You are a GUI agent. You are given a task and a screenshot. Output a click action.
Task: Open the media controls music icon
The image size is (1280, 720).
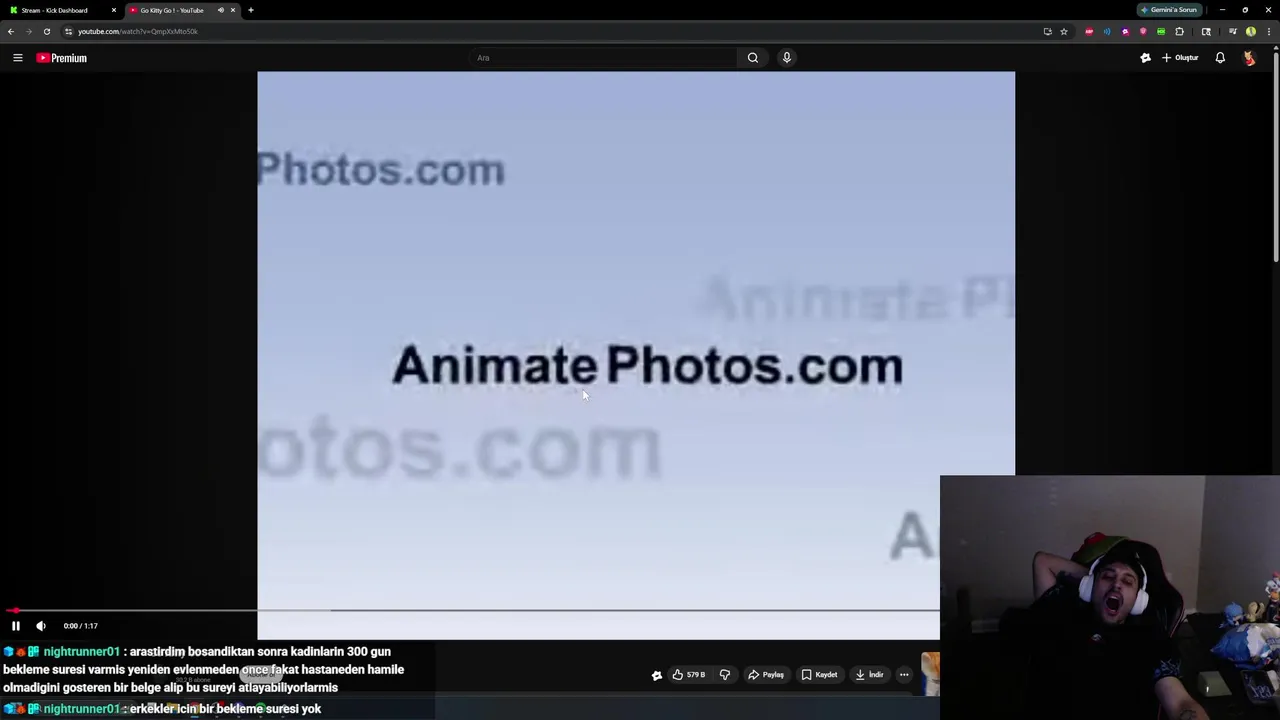point(1233,31)
